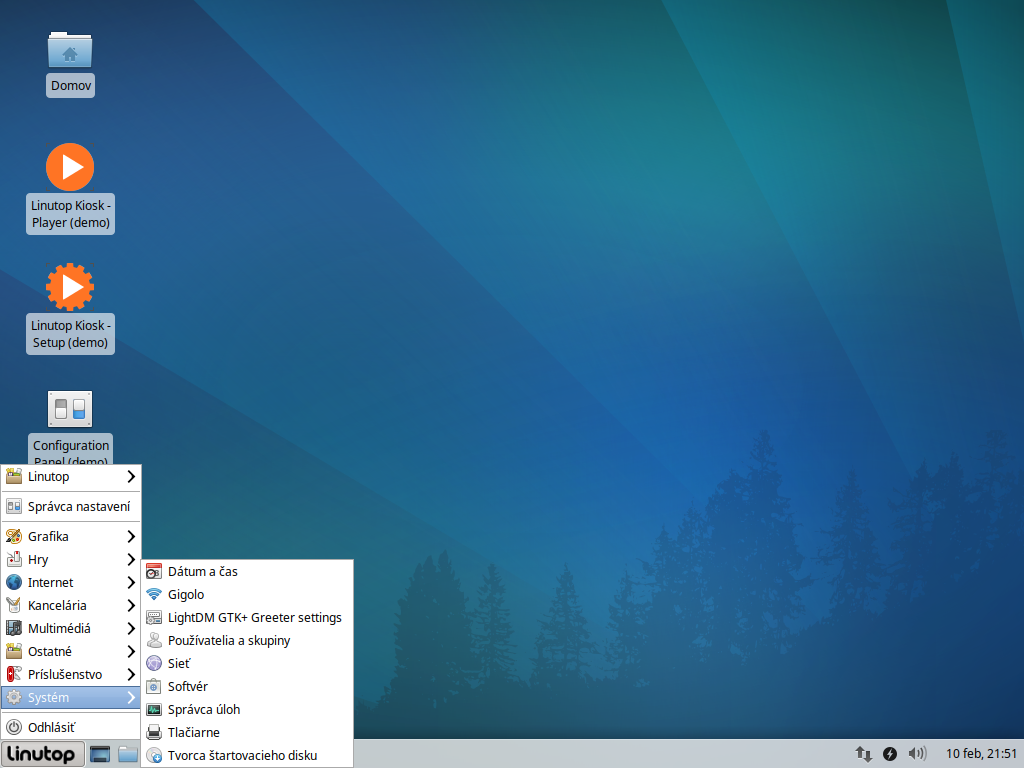1024x768 pixels.
Task: Click the pencil cup icon beside Kancelária
Action: (x=14, y=605)
